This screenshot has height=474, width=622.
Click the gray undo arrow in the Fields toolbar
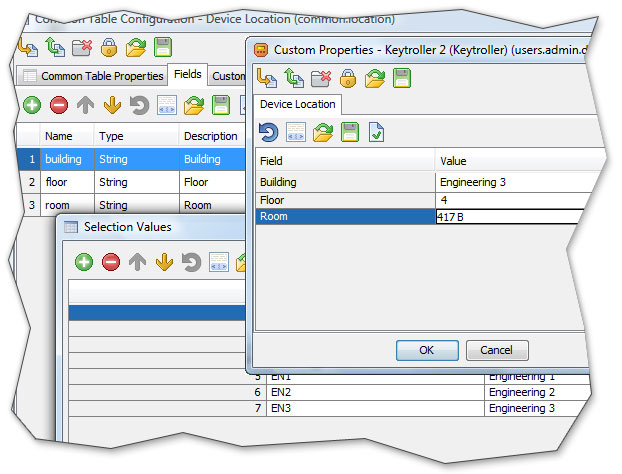139,105
